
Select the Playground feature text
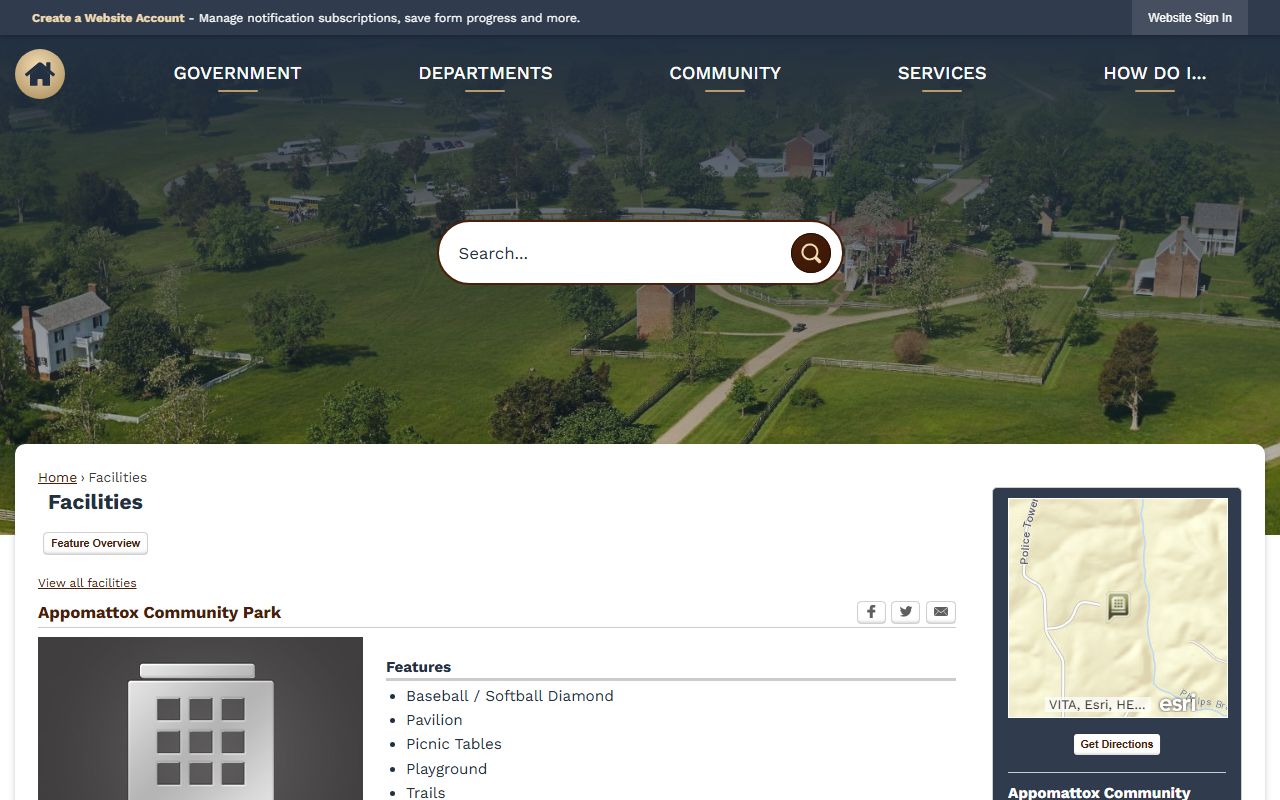click(x=447, y=769)
